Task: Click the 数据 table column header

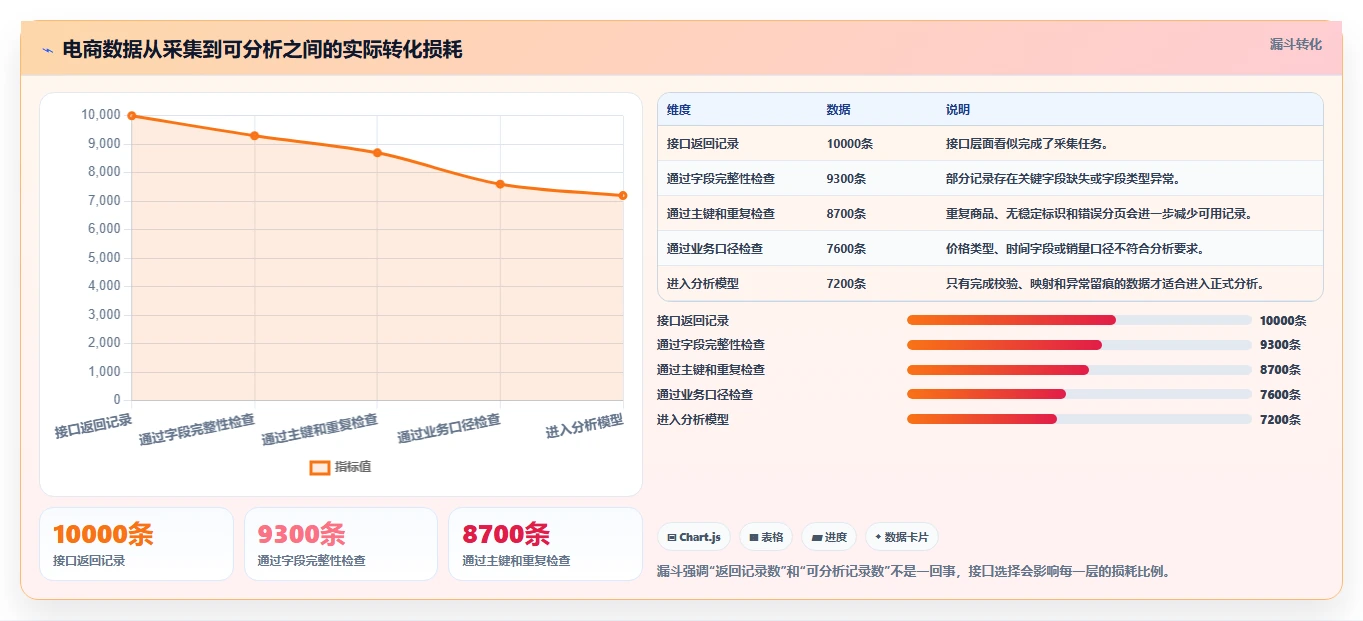Action: click(x=839, y=110)
